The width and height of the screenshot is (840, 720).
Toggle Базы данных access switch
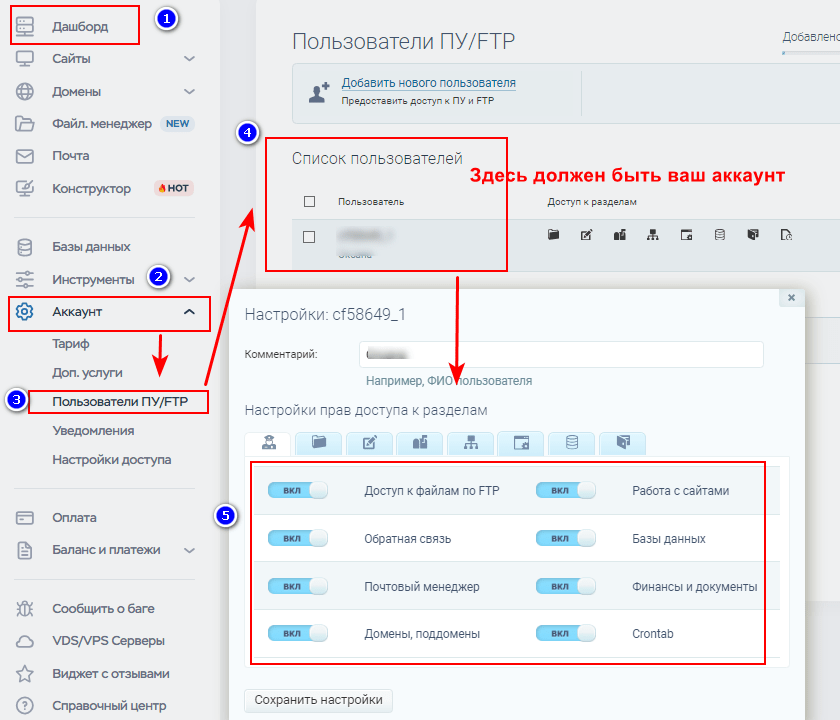[566, 538]
